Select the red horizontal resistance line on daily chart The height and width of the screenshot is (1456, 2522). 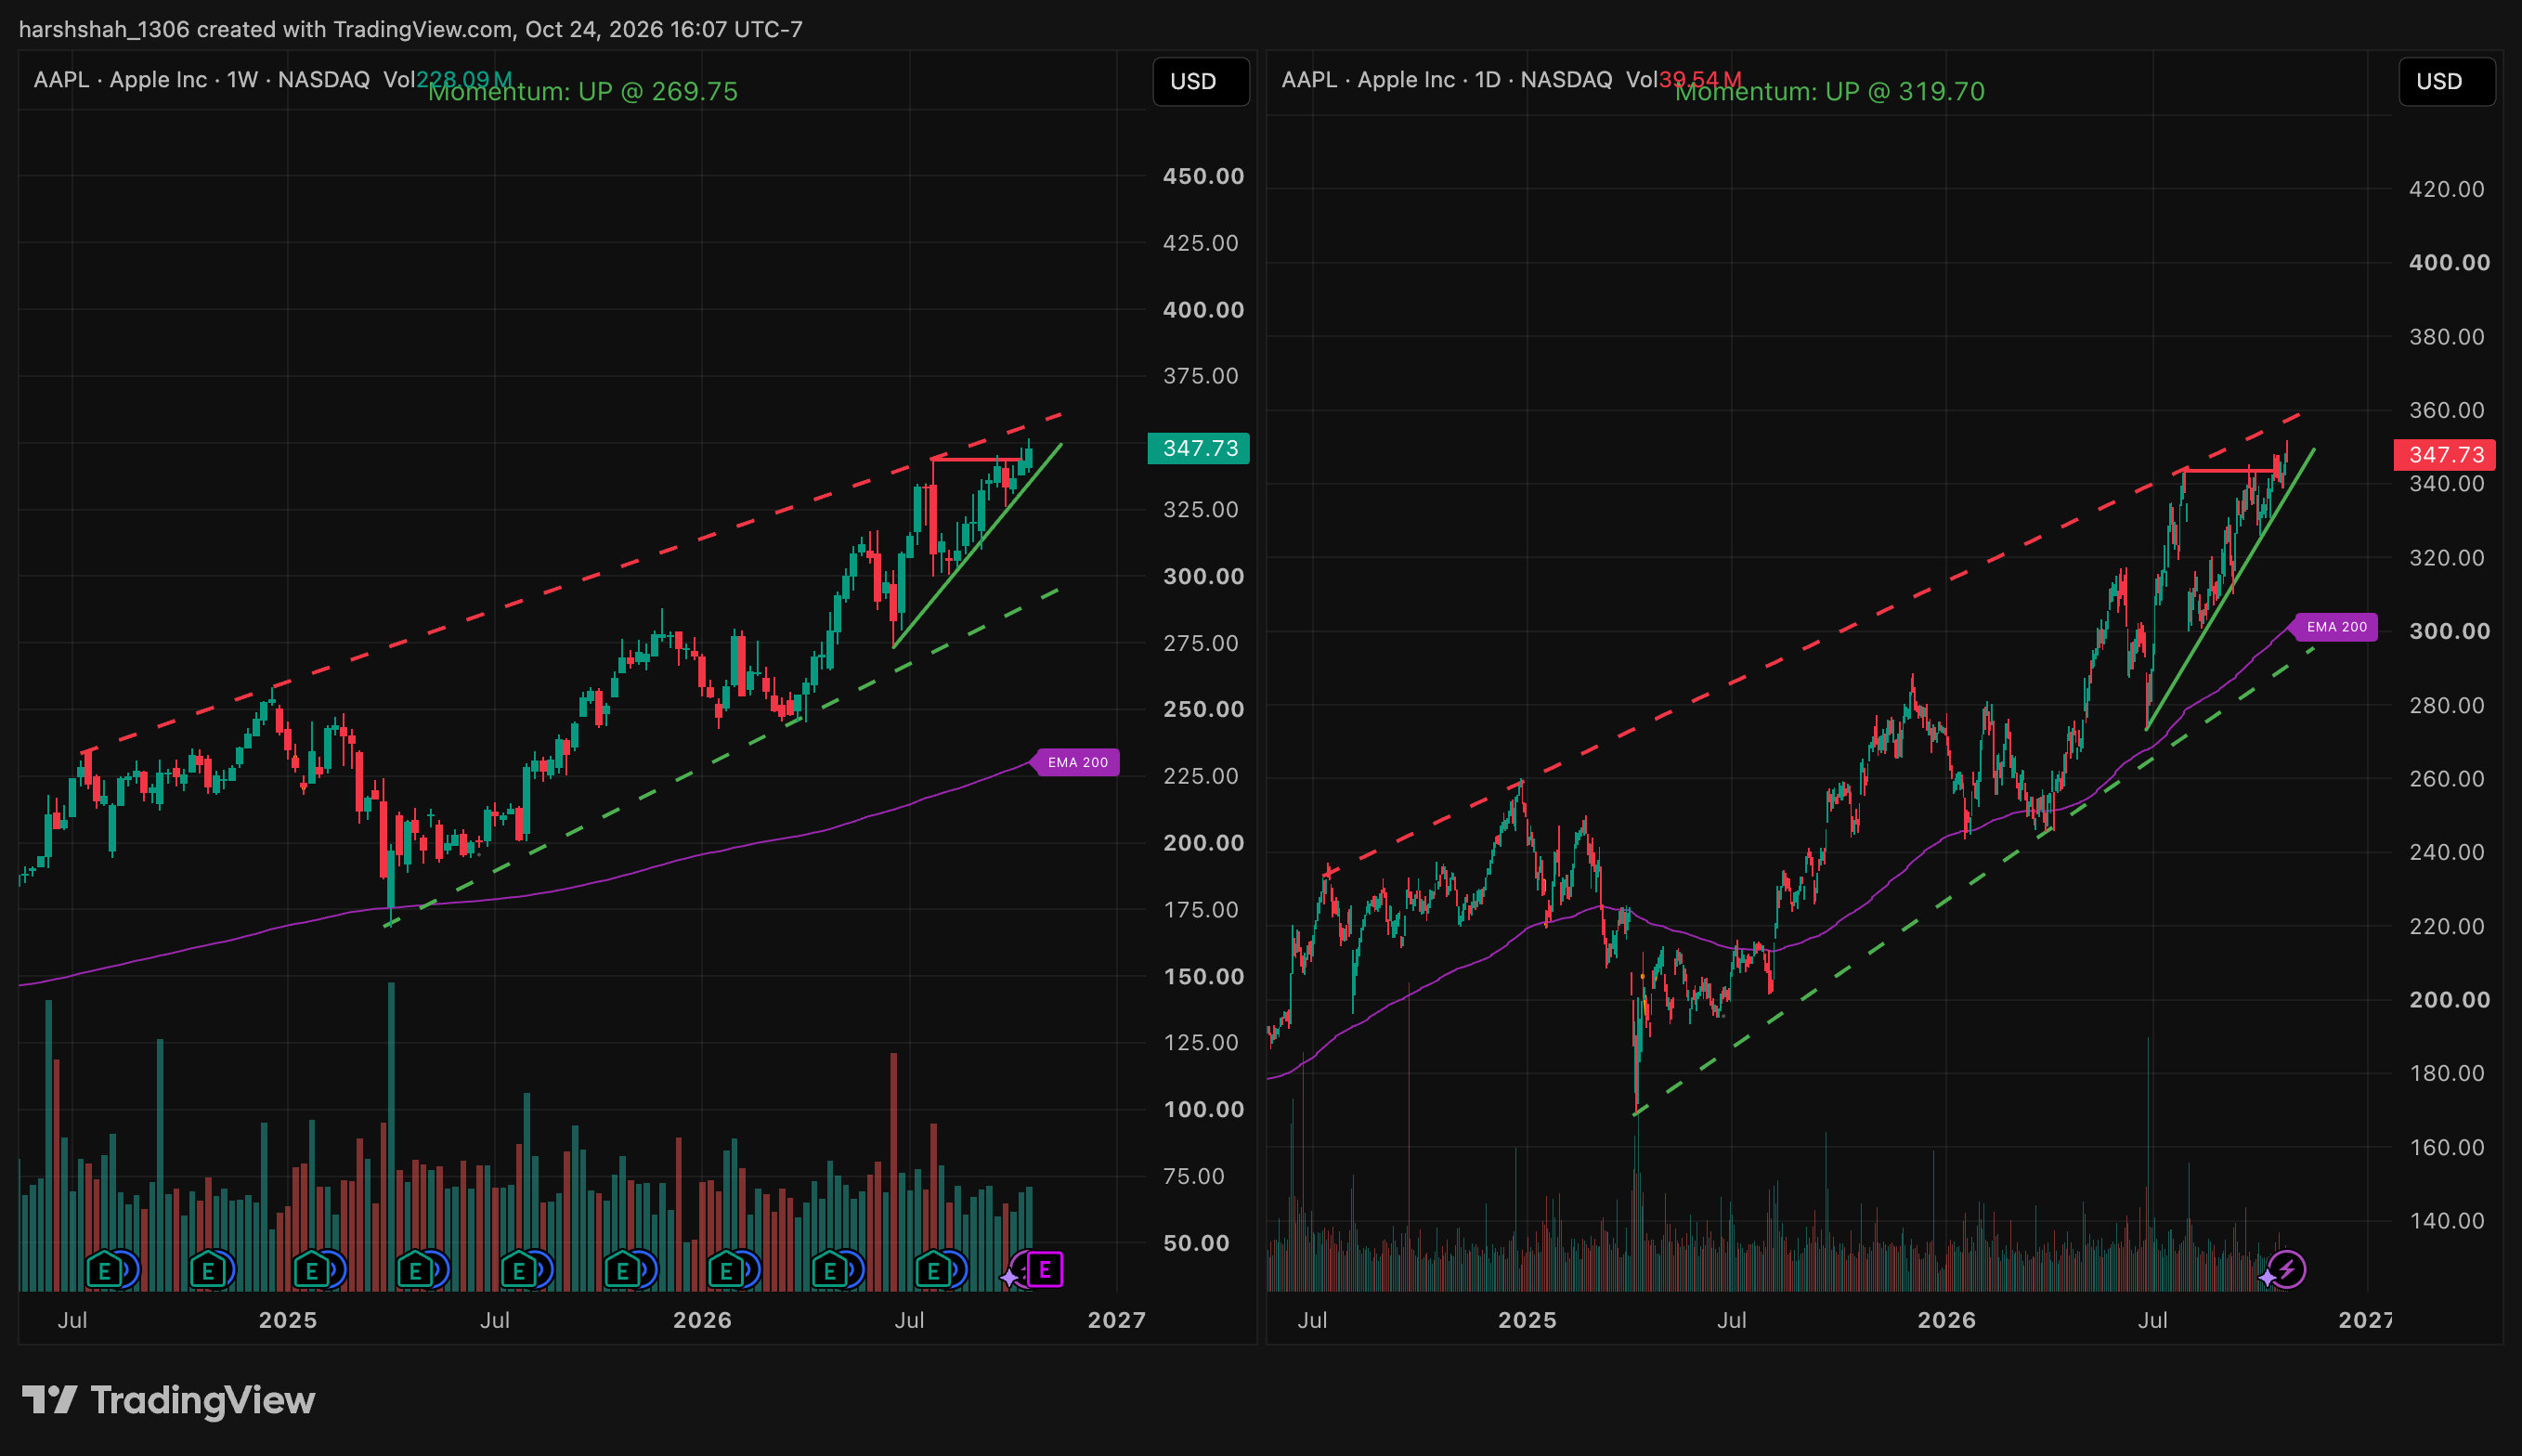[x=2232, y=470]
